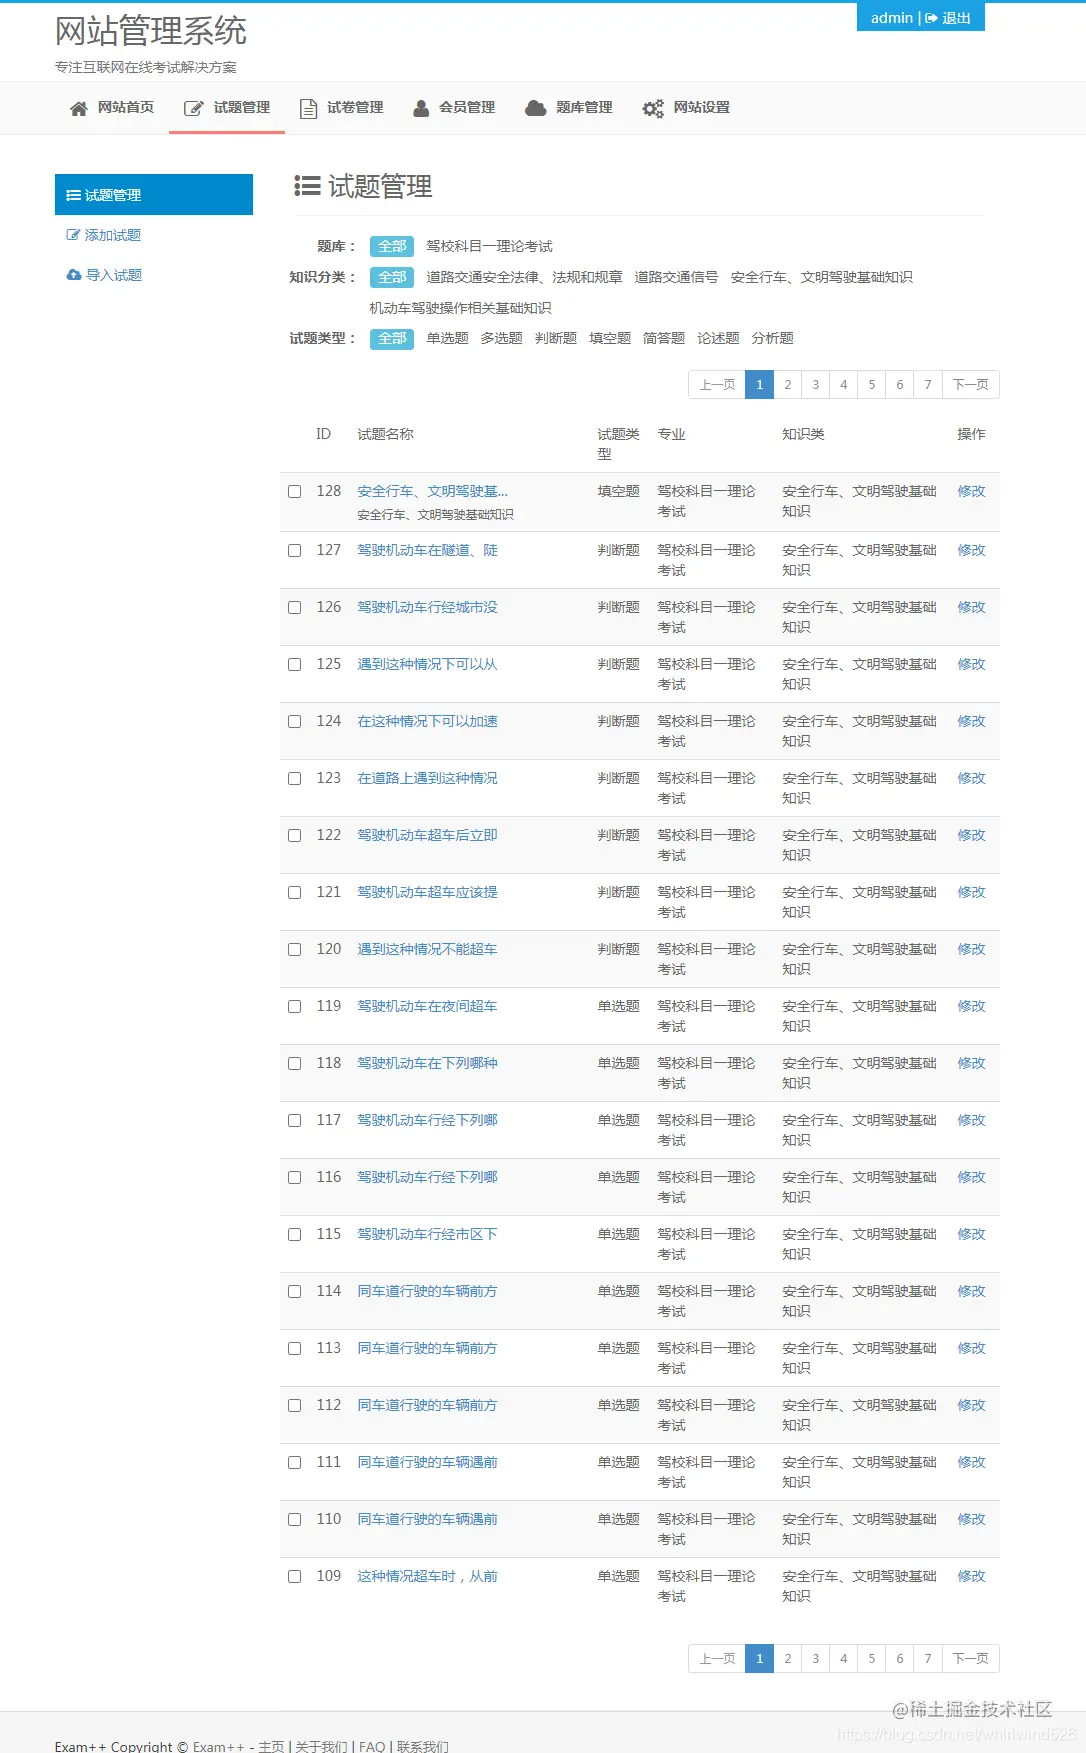Filter question type 判断题
Viewport: 1086px width, 1753px height.
point(555,338)
